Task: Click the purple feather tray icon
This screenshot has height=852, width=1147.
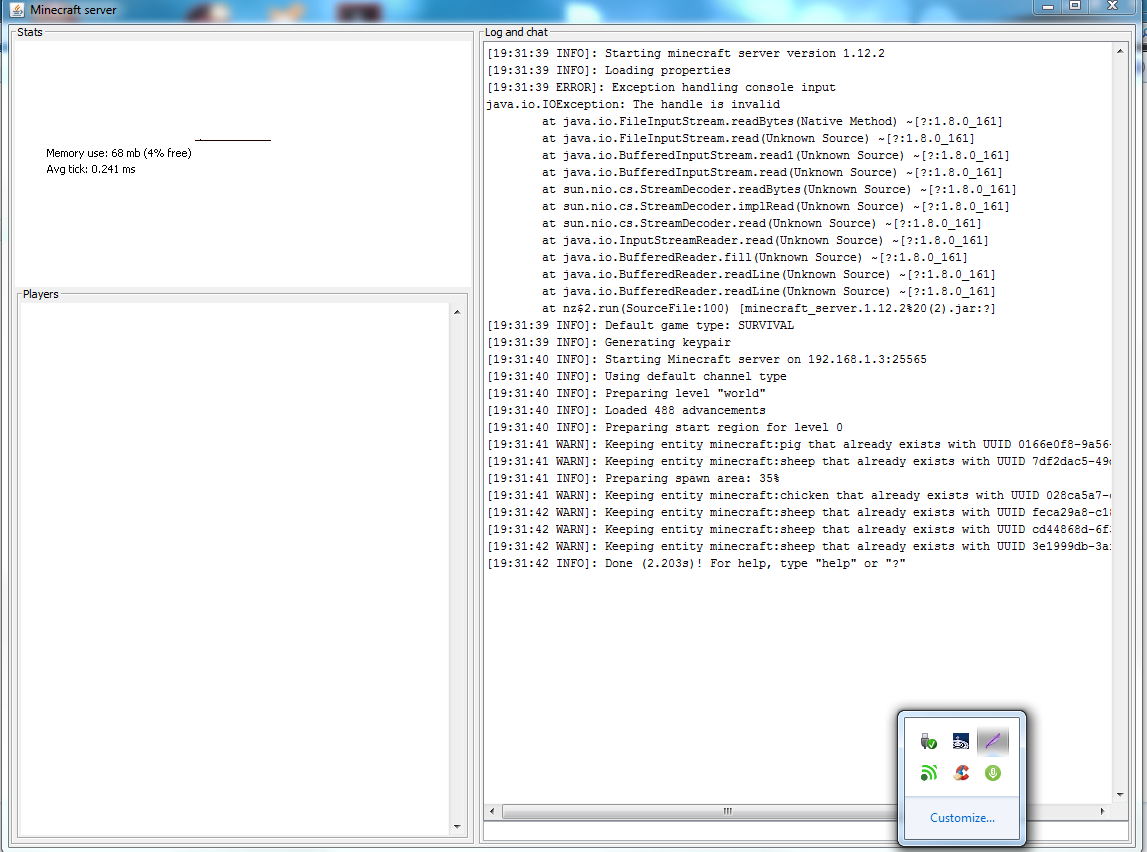Action: tap(993, 742)
